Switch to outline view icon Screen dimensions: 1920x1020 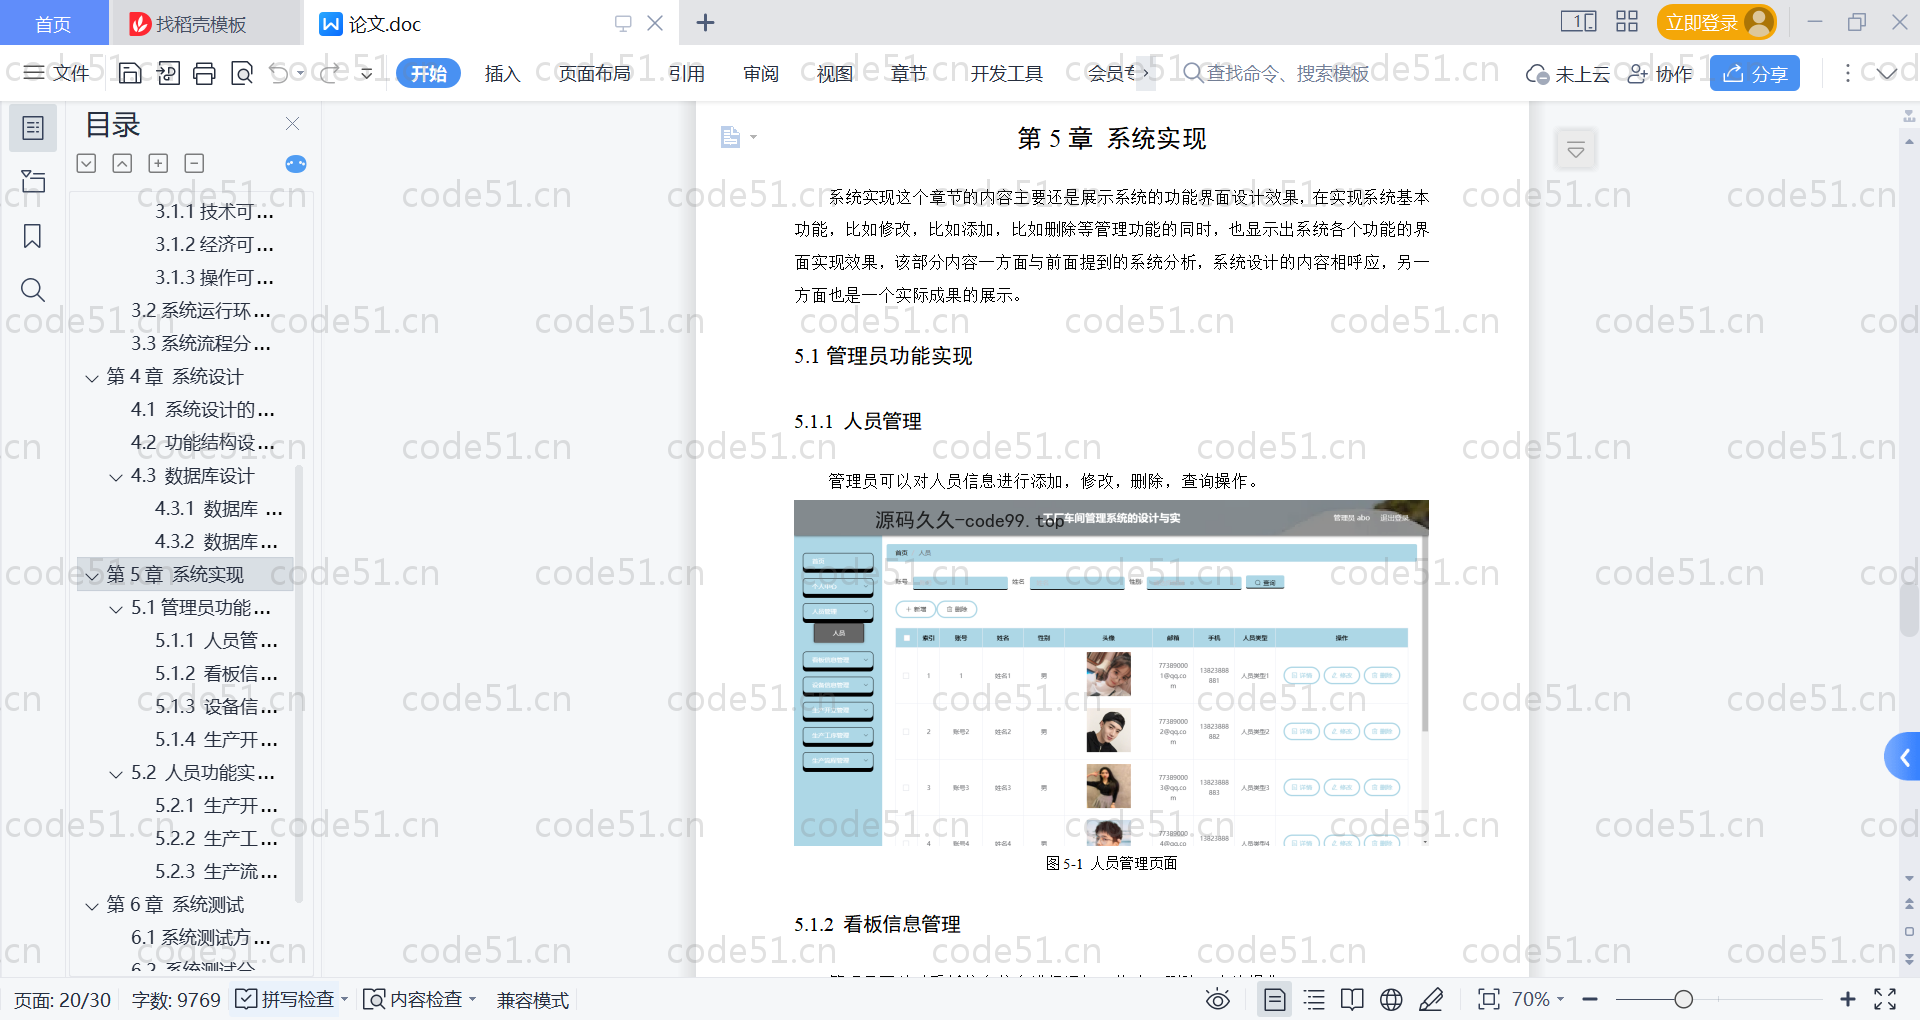point(1314,999)
